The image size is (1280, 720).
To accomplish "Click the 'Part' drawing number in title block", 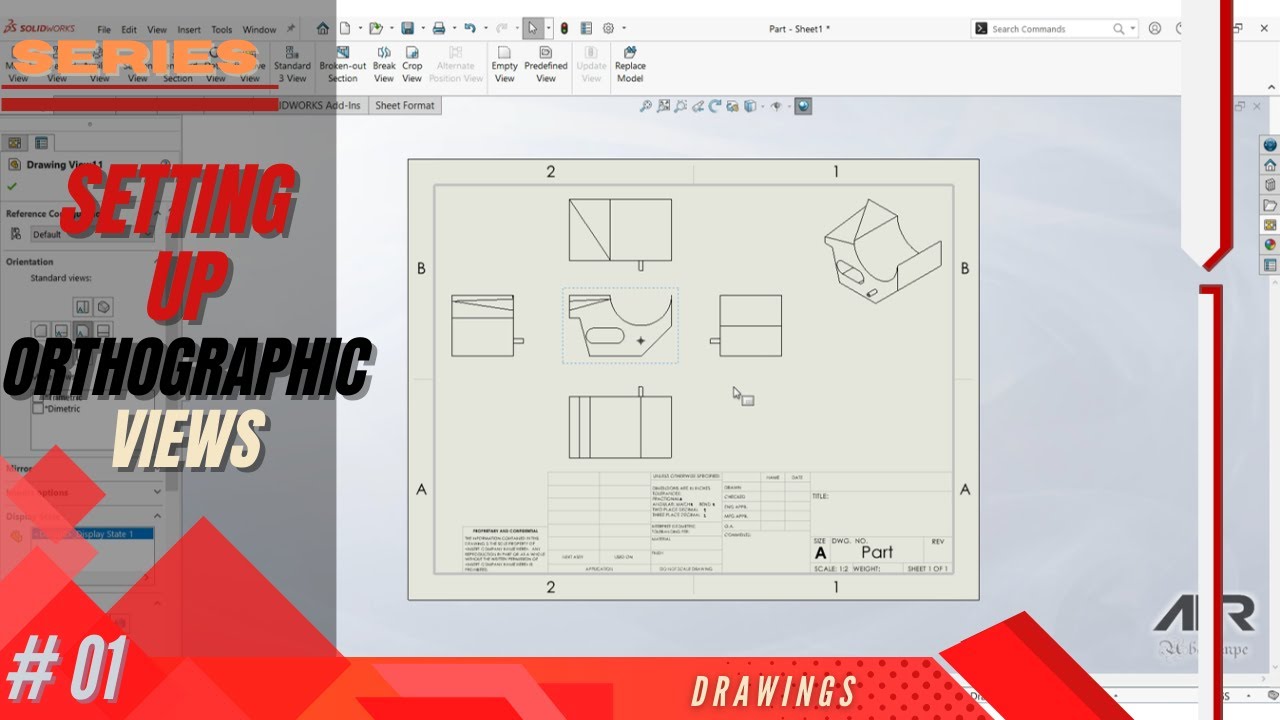I will pyautogui.click(x=877, y=552).
